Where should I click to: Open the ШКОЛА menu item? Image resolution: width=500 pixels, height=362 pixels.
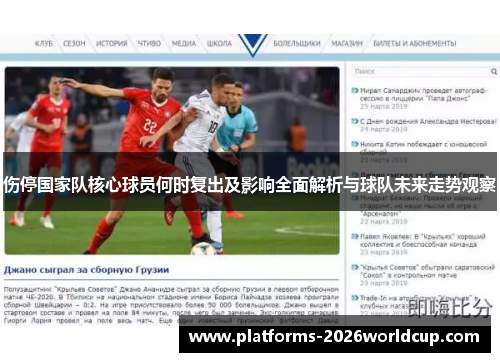pyautogui.click(x=219, y=43)
